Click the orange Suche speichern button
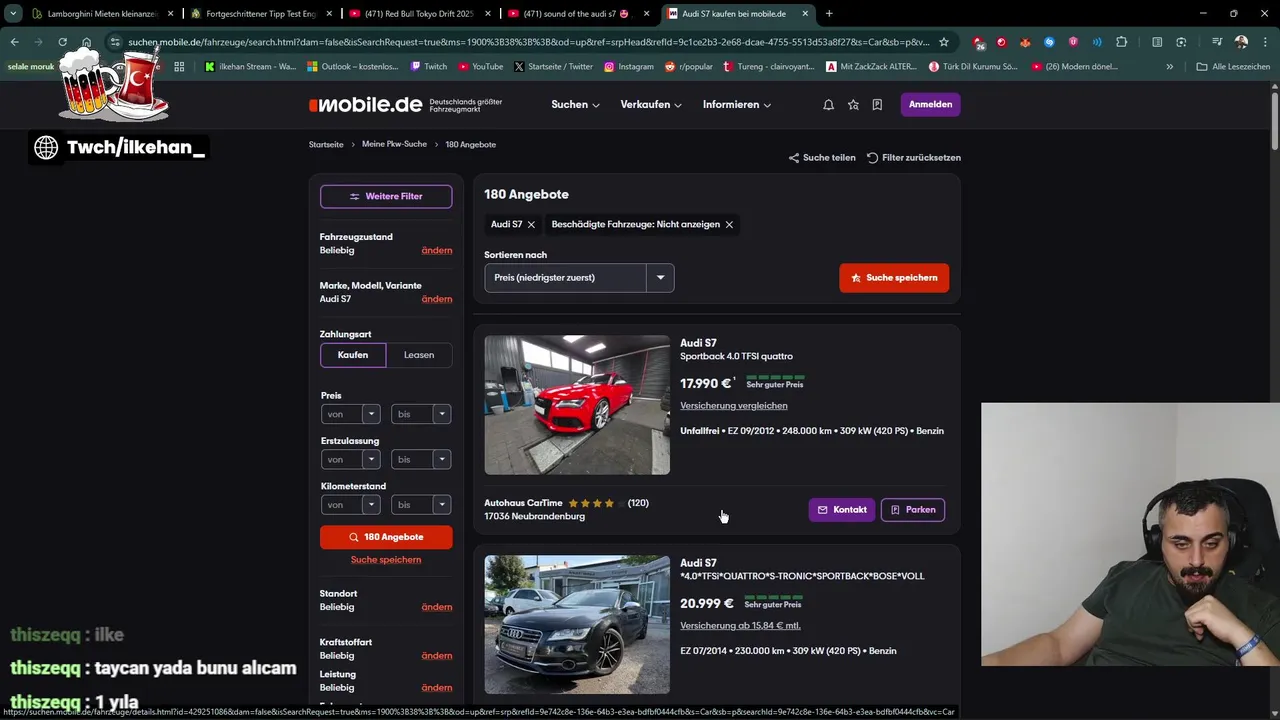The height and width of the screenshot is (720, 1280). [x=894, y=278]
